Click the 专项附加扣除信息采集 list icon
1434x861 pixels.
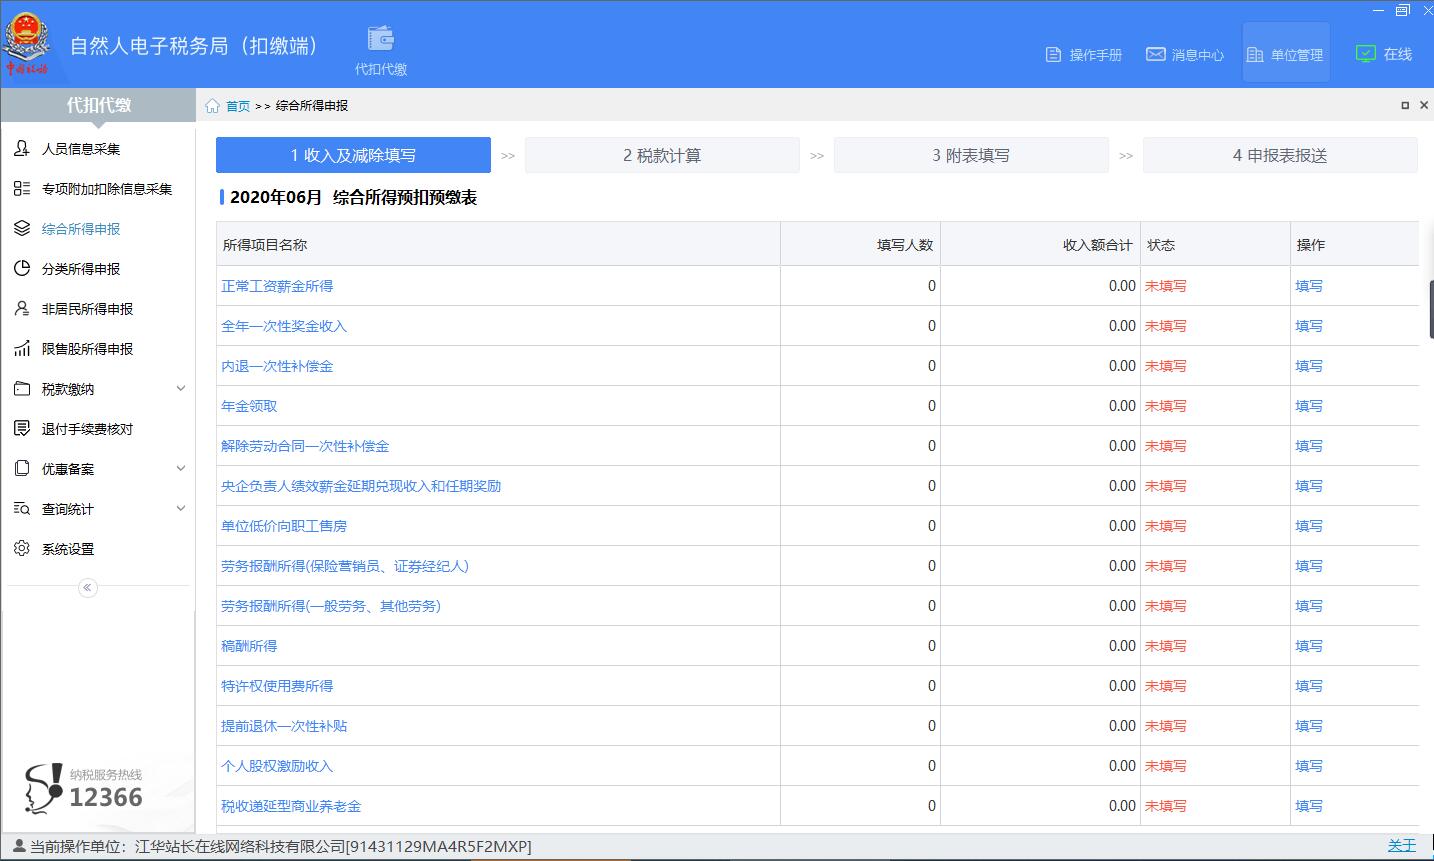(22, 188)
